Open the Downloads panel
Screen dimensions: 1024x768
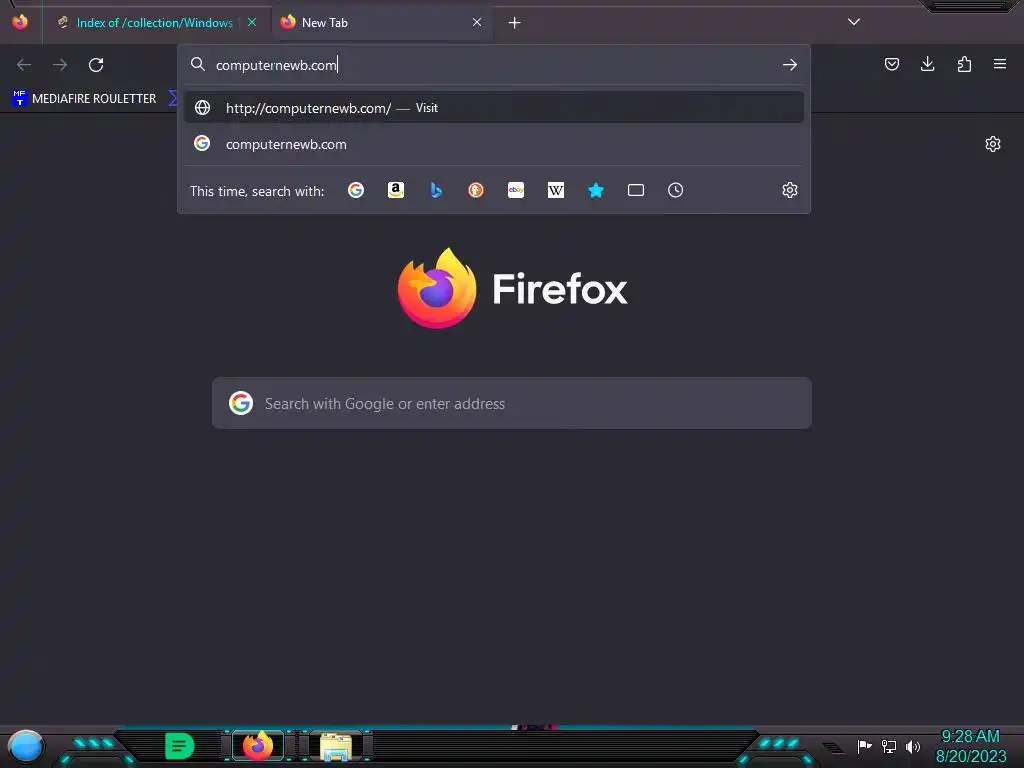click(927, 64)
